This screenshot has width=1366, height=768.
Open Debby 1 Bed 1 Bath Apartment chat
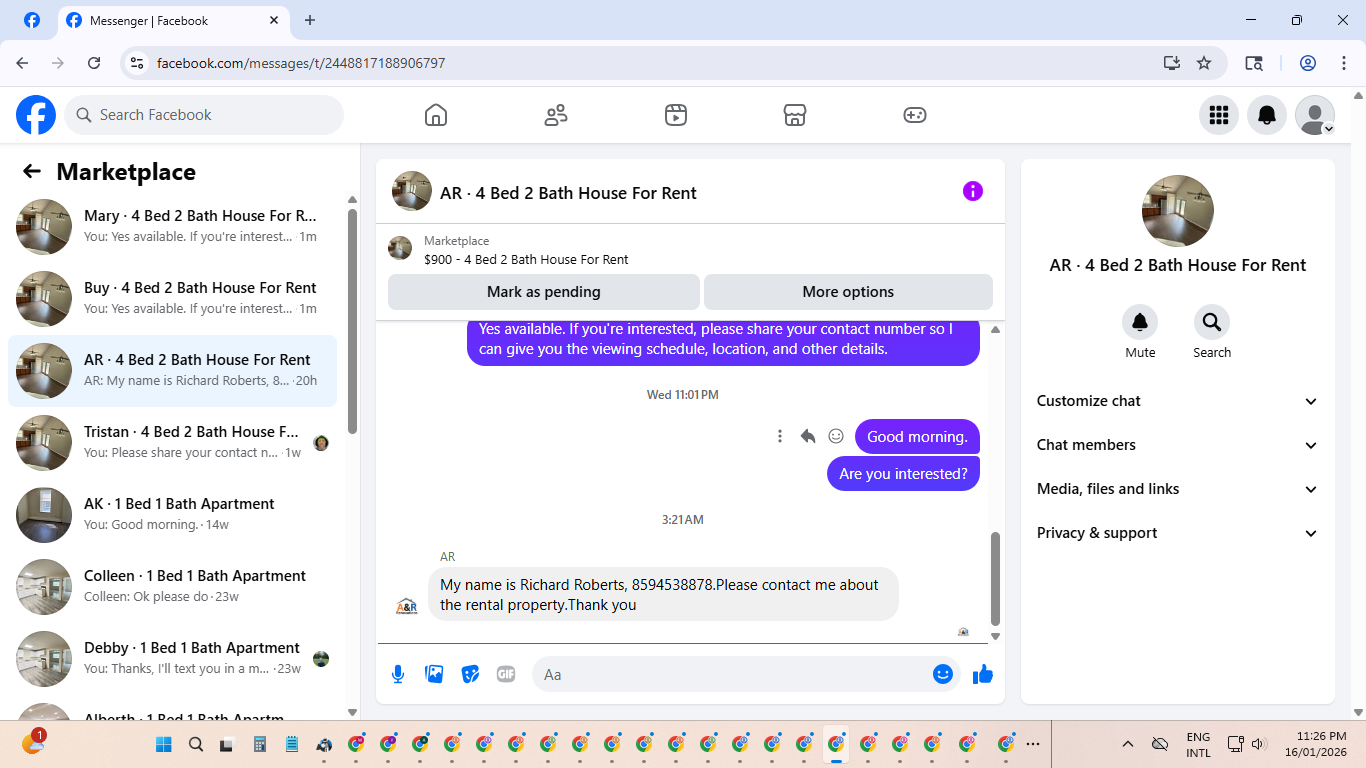click(x=172, y=659)
